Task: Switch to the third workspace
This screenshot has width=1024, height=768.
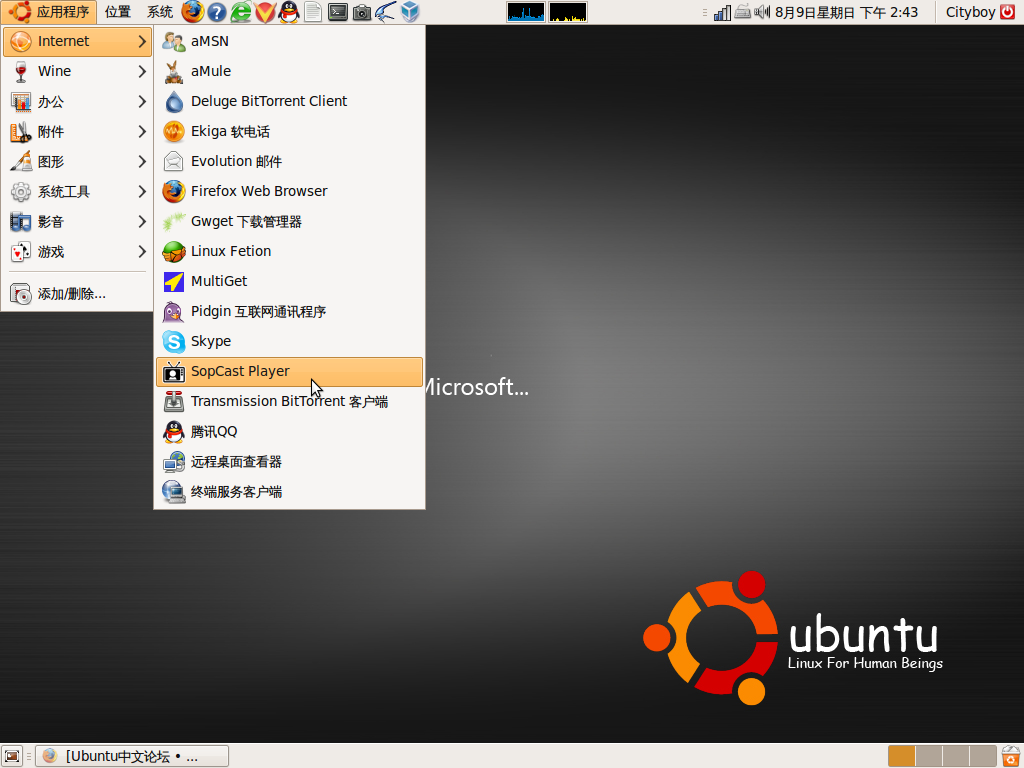Action: (x=955, y=756)
